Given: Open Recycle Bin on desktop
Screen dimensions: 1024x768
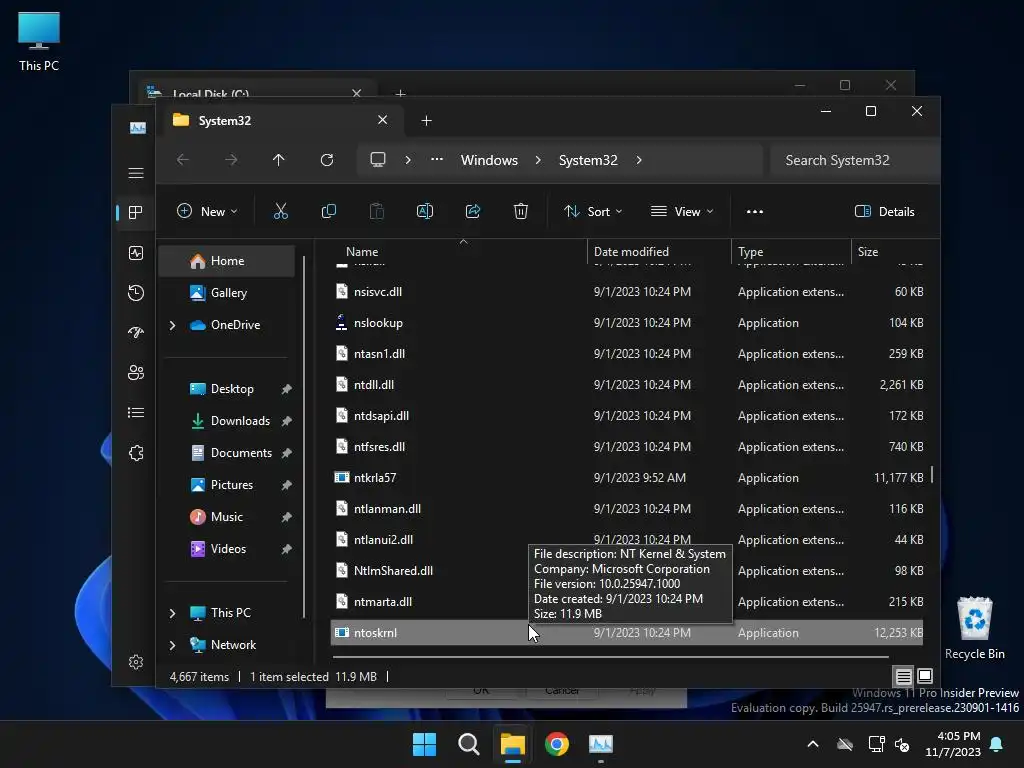Looking at the screenshot, I should 974,628.
